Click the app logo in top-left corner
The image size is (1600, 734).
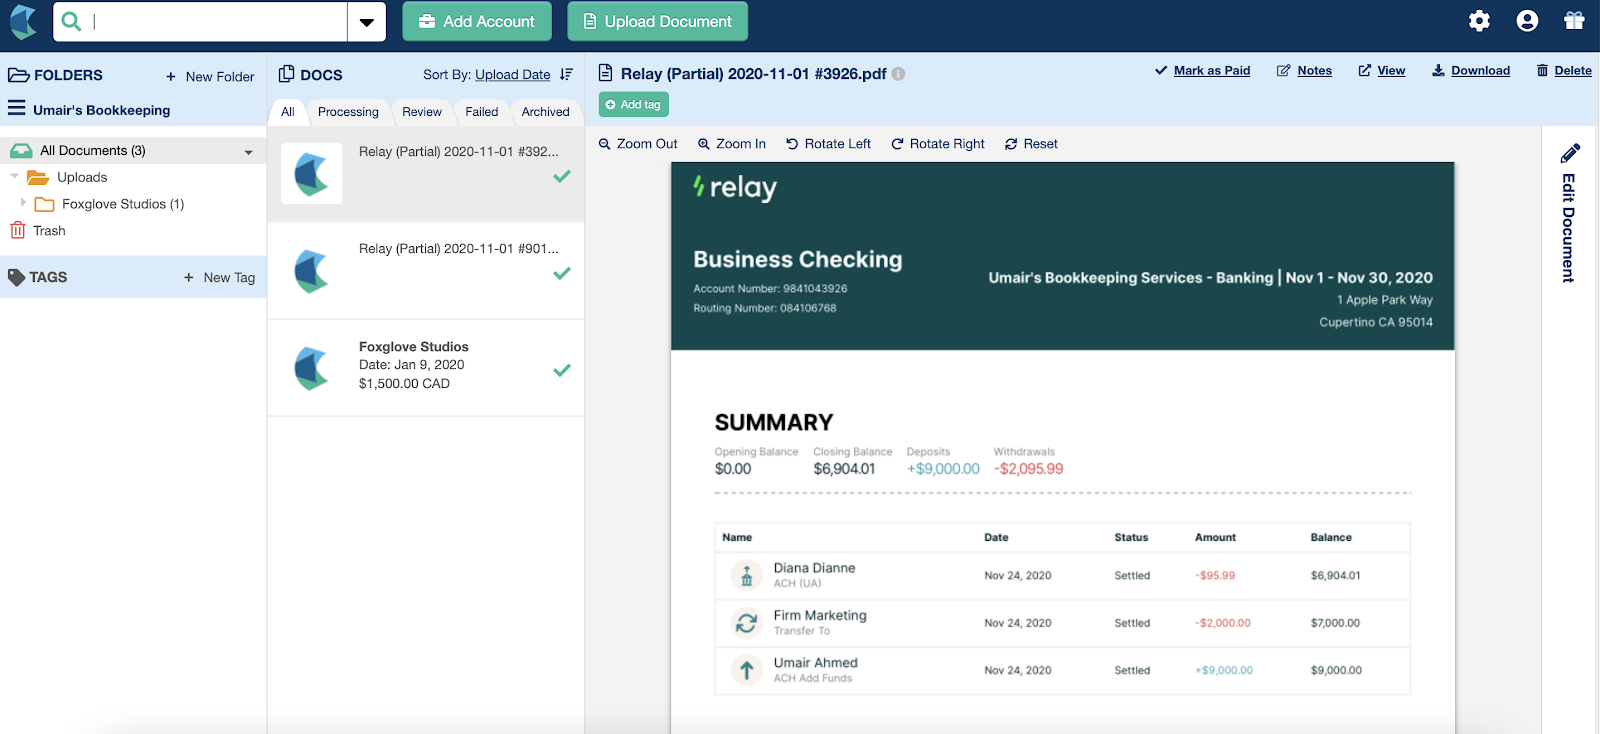23,21
